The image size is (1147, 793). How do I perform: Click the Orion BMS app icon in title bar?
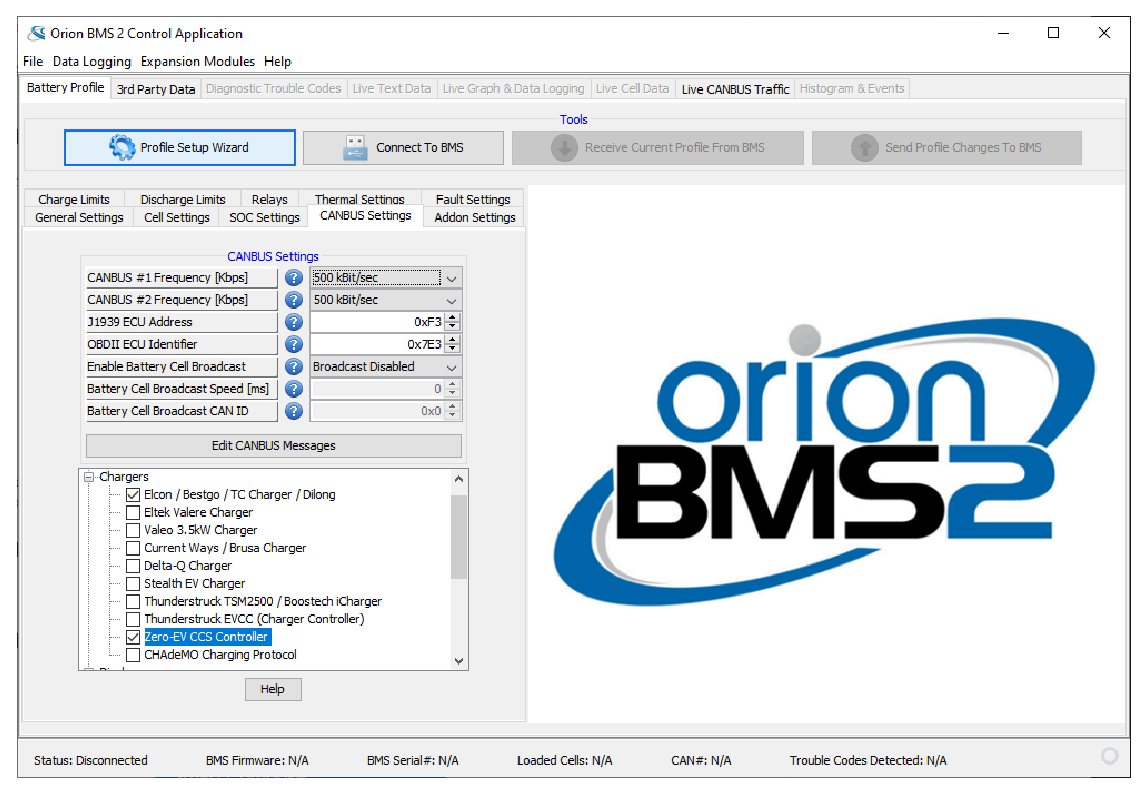pos(36,33)
